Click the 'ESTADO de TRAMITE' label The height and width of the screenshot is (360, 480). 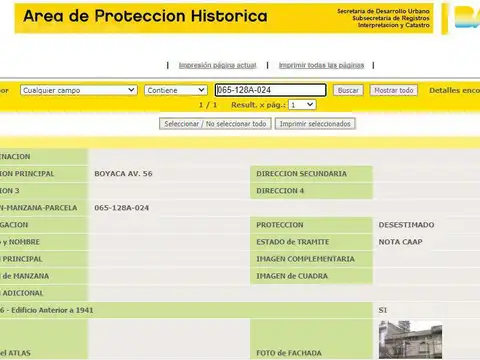[293, 242]
